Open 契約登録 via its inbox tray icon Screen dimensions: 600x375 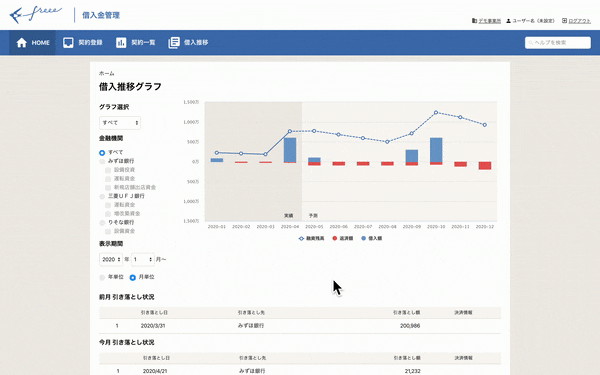(x=68, y=42)
